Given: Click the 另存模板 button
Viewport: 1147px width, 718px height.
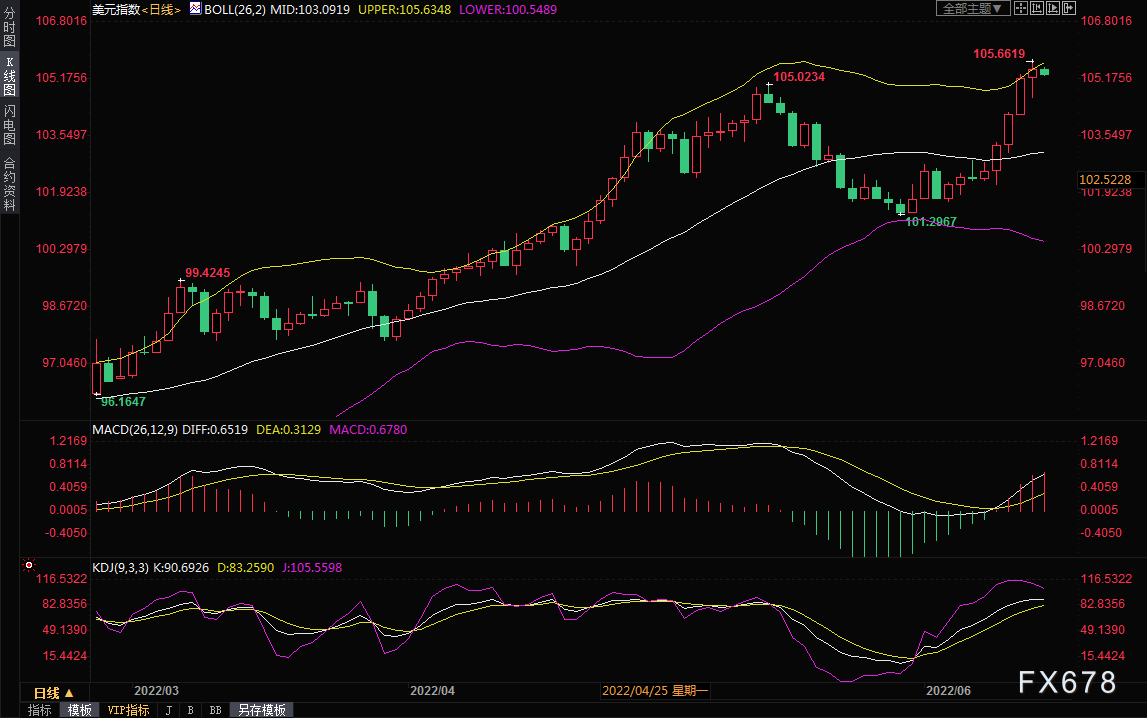Looking at the screenshot, I should tap(261, 710).
